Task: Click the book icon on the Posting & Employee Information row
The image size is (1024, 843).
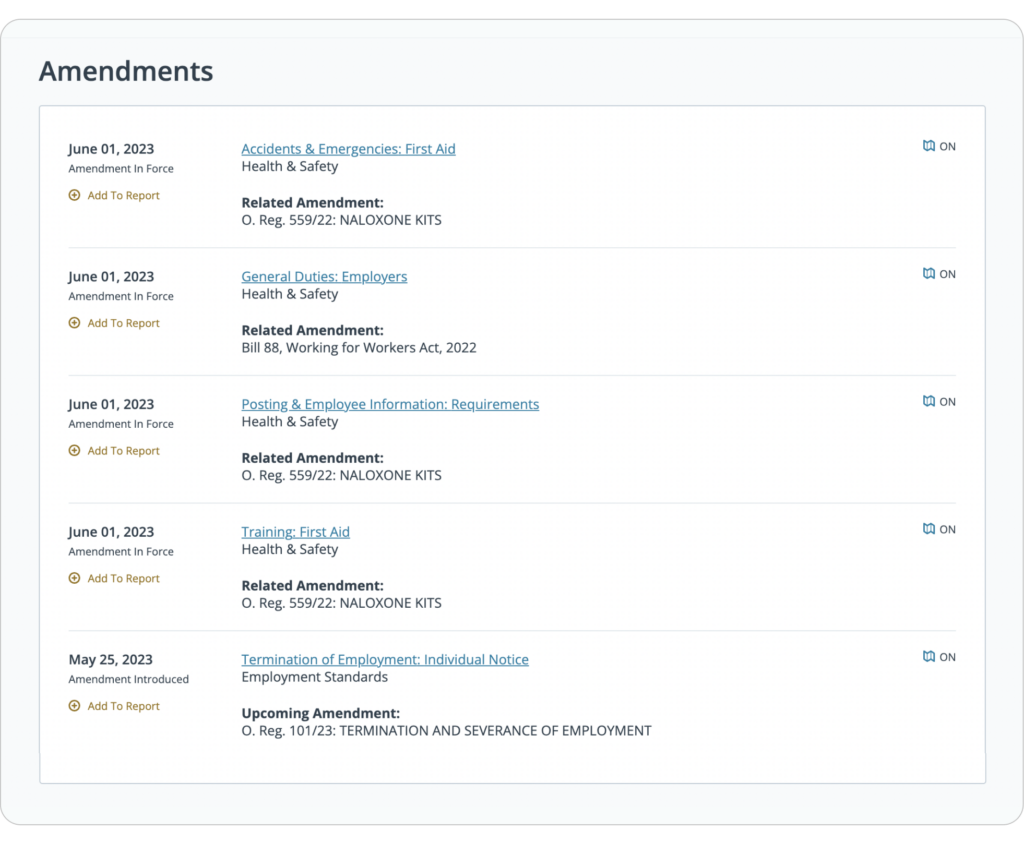Action: pos(929,400)
